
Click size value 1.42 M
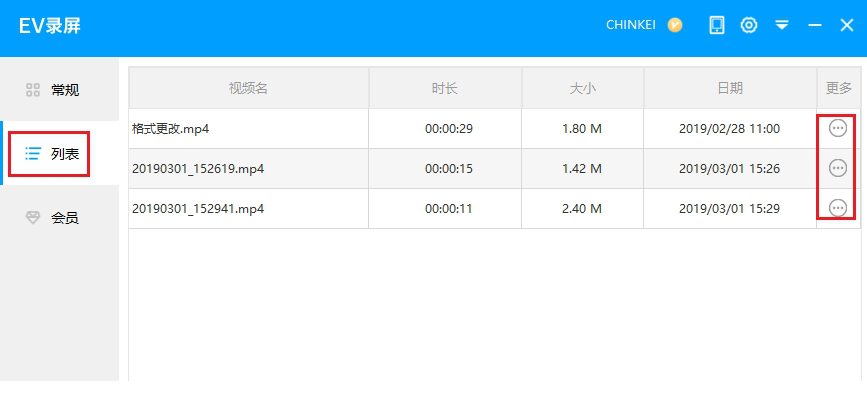[x=582, y=169]
